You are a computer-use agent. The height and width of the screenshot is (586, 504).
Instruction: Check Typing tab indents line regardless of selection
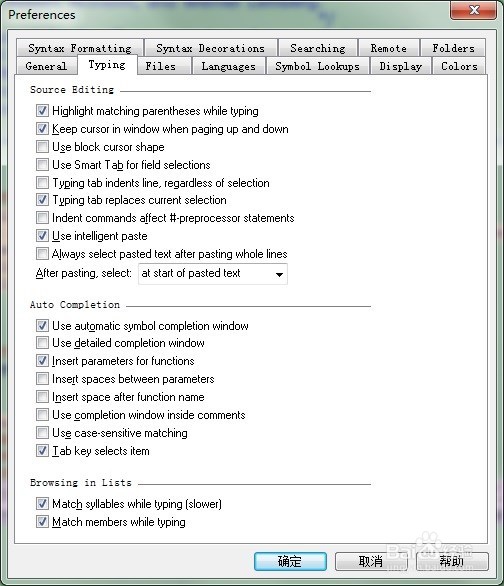(42, 182)
